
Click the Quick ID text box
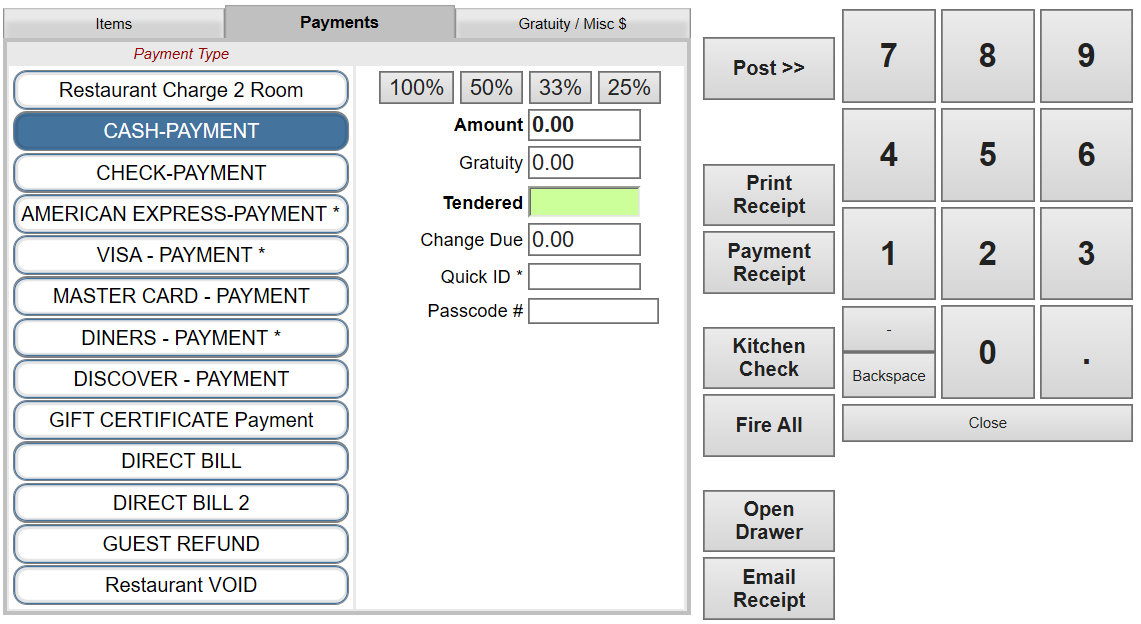[584, 277]
